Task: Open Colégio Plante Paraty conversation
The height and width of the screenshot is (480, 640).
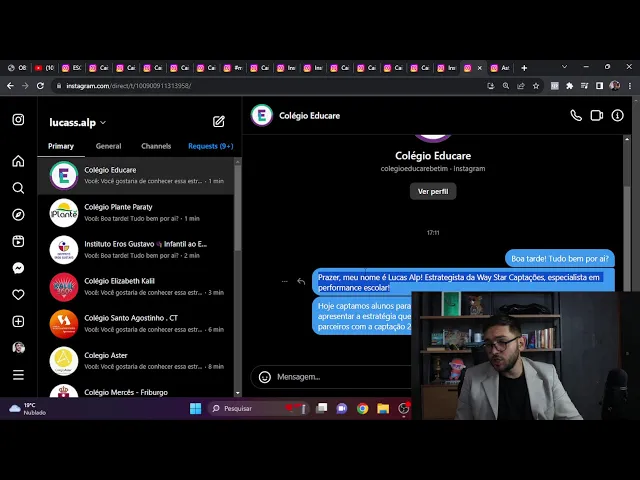Action: [136, 213]
